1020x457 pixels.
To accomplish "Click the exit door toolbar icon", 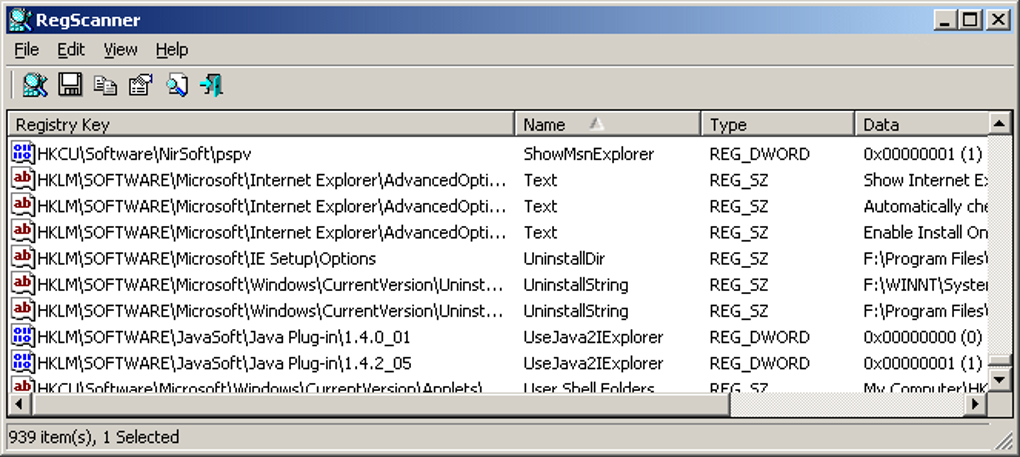I will [x=211, y=85].
